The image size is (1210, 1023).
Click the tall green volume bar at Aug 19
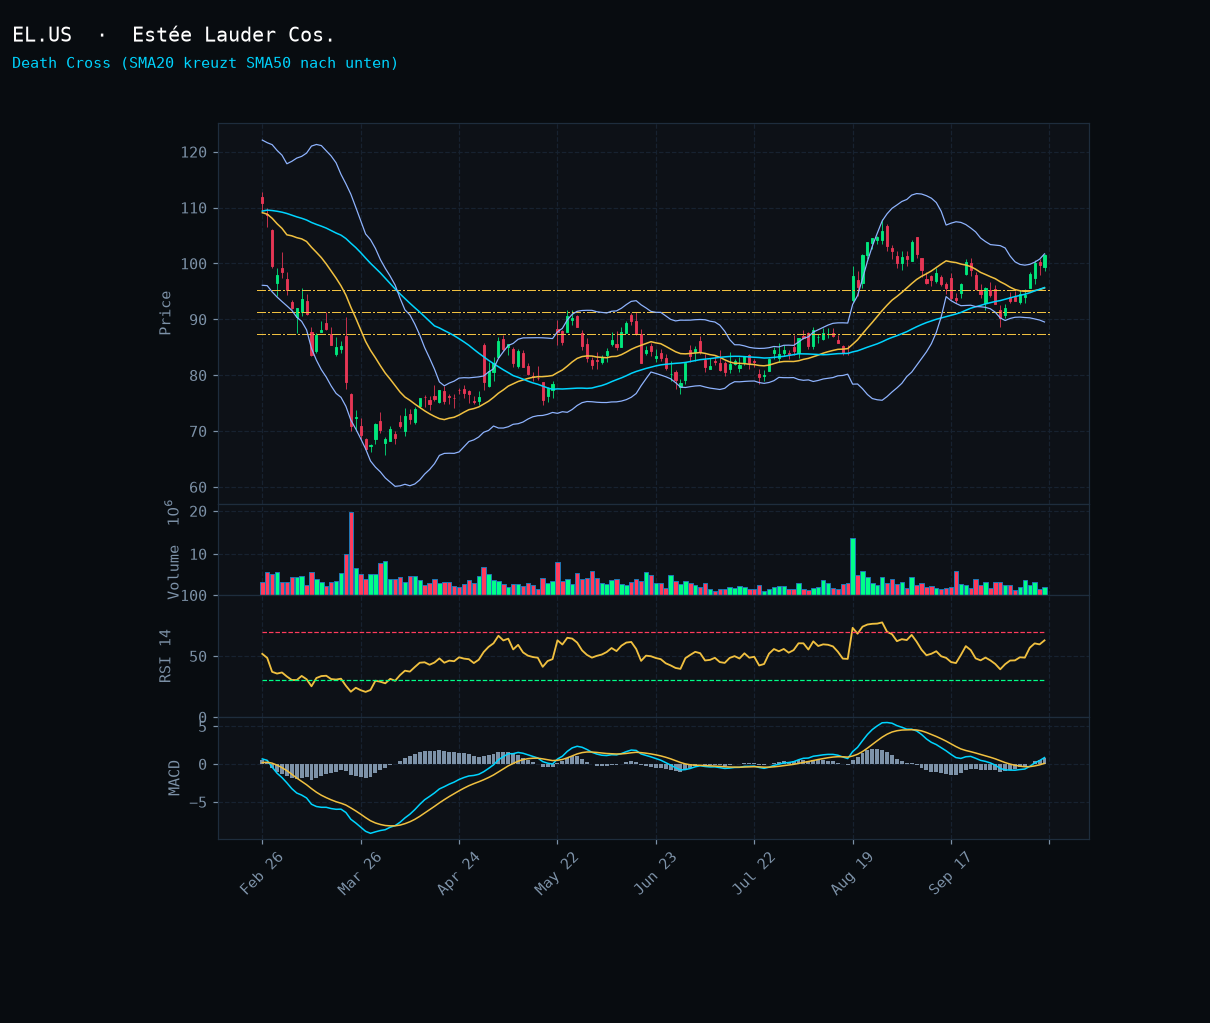pyautogui.click(x=853, y=566)
